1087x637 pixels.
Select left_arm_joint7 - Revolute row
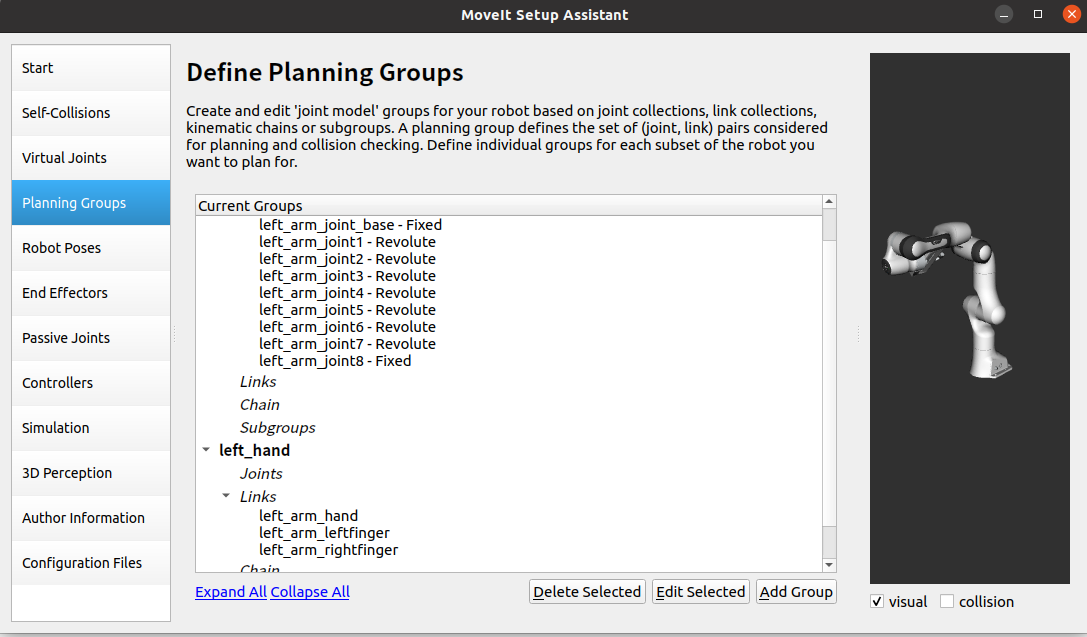coord(347,344)
